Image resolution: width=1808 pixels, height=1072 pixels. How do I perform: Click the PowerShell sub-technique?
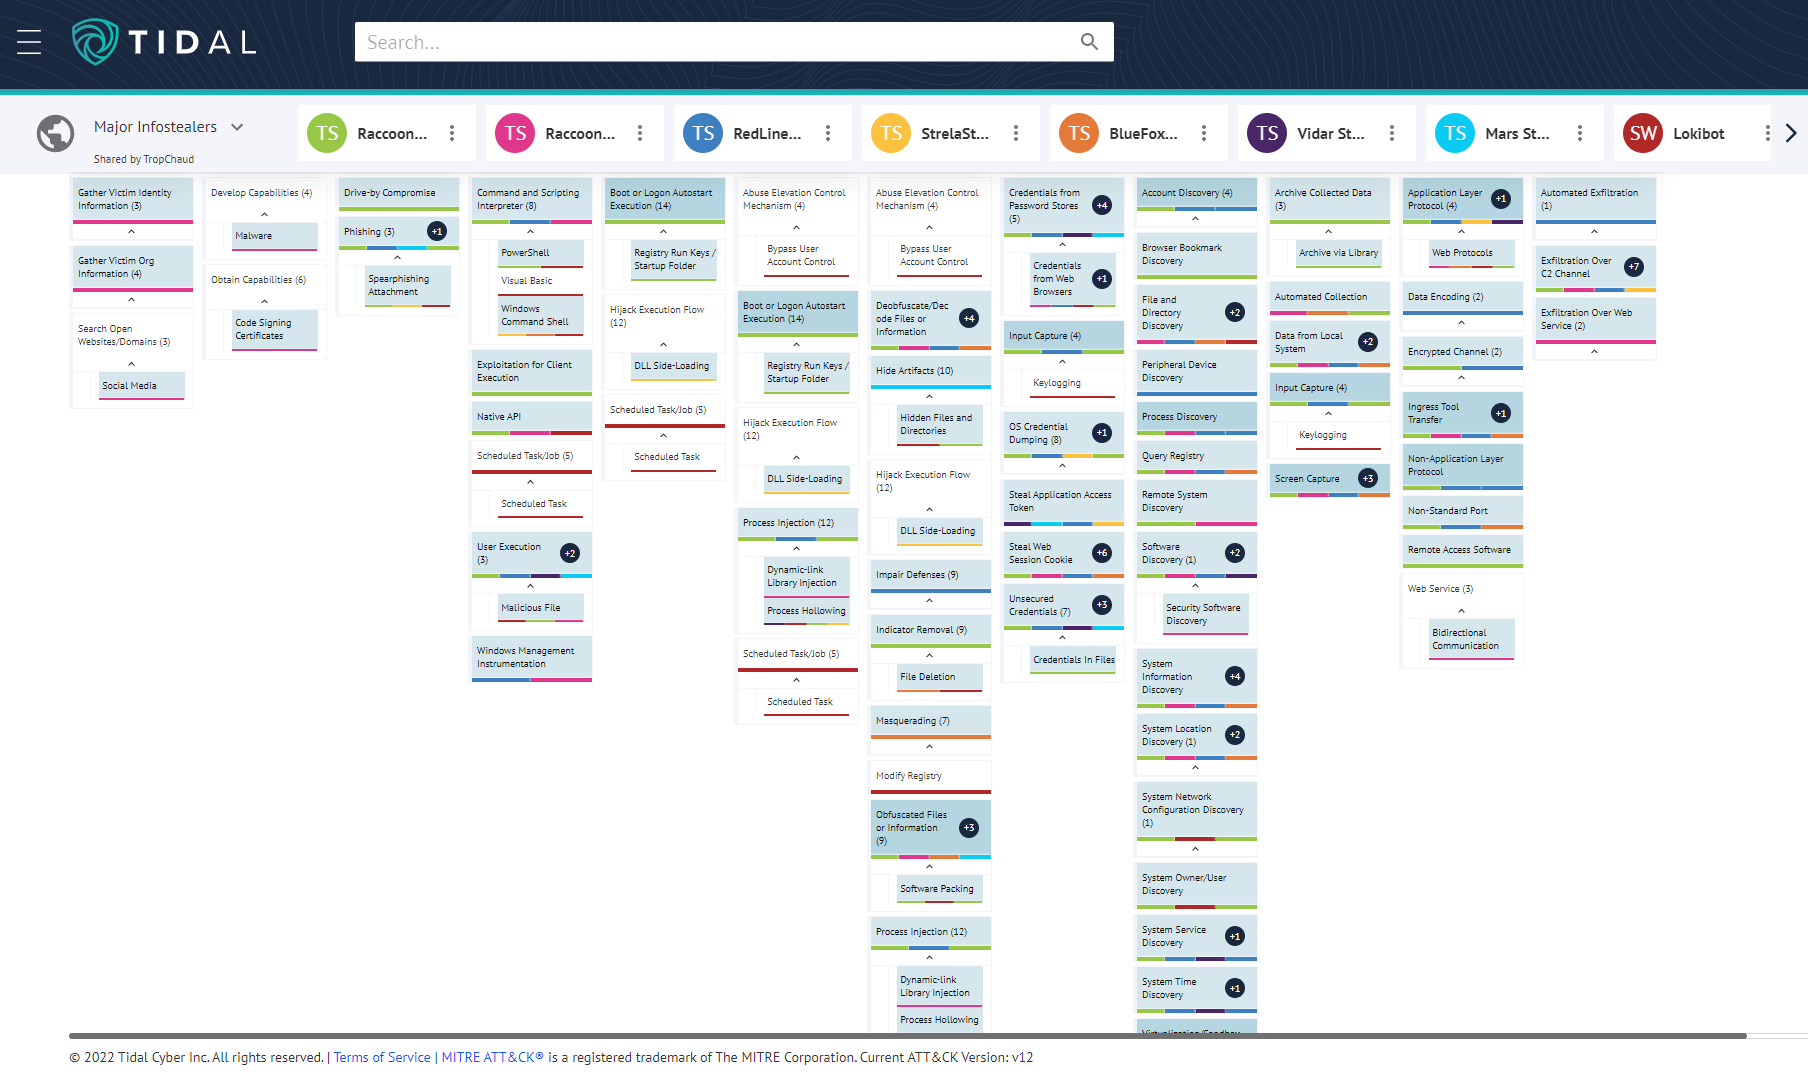pos(539,254)
